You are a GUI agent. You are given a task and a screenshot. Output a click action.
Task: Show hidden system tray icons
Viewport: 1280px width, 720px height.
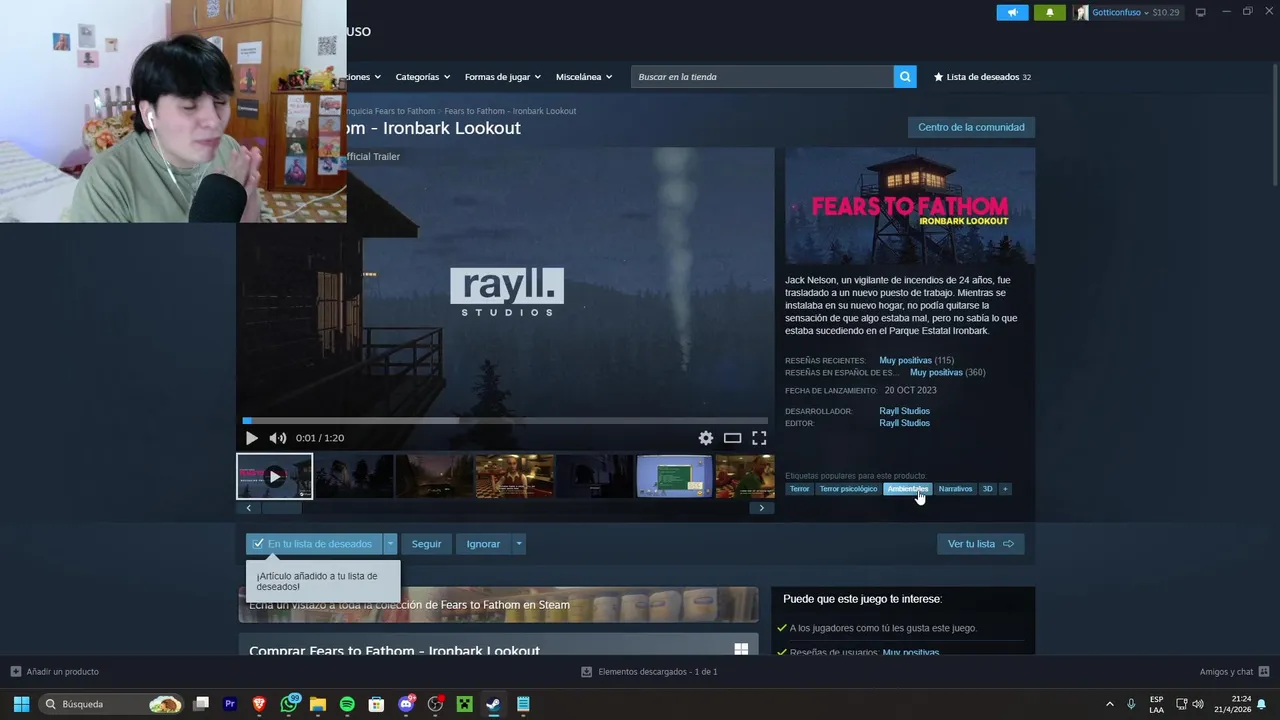1109,704
